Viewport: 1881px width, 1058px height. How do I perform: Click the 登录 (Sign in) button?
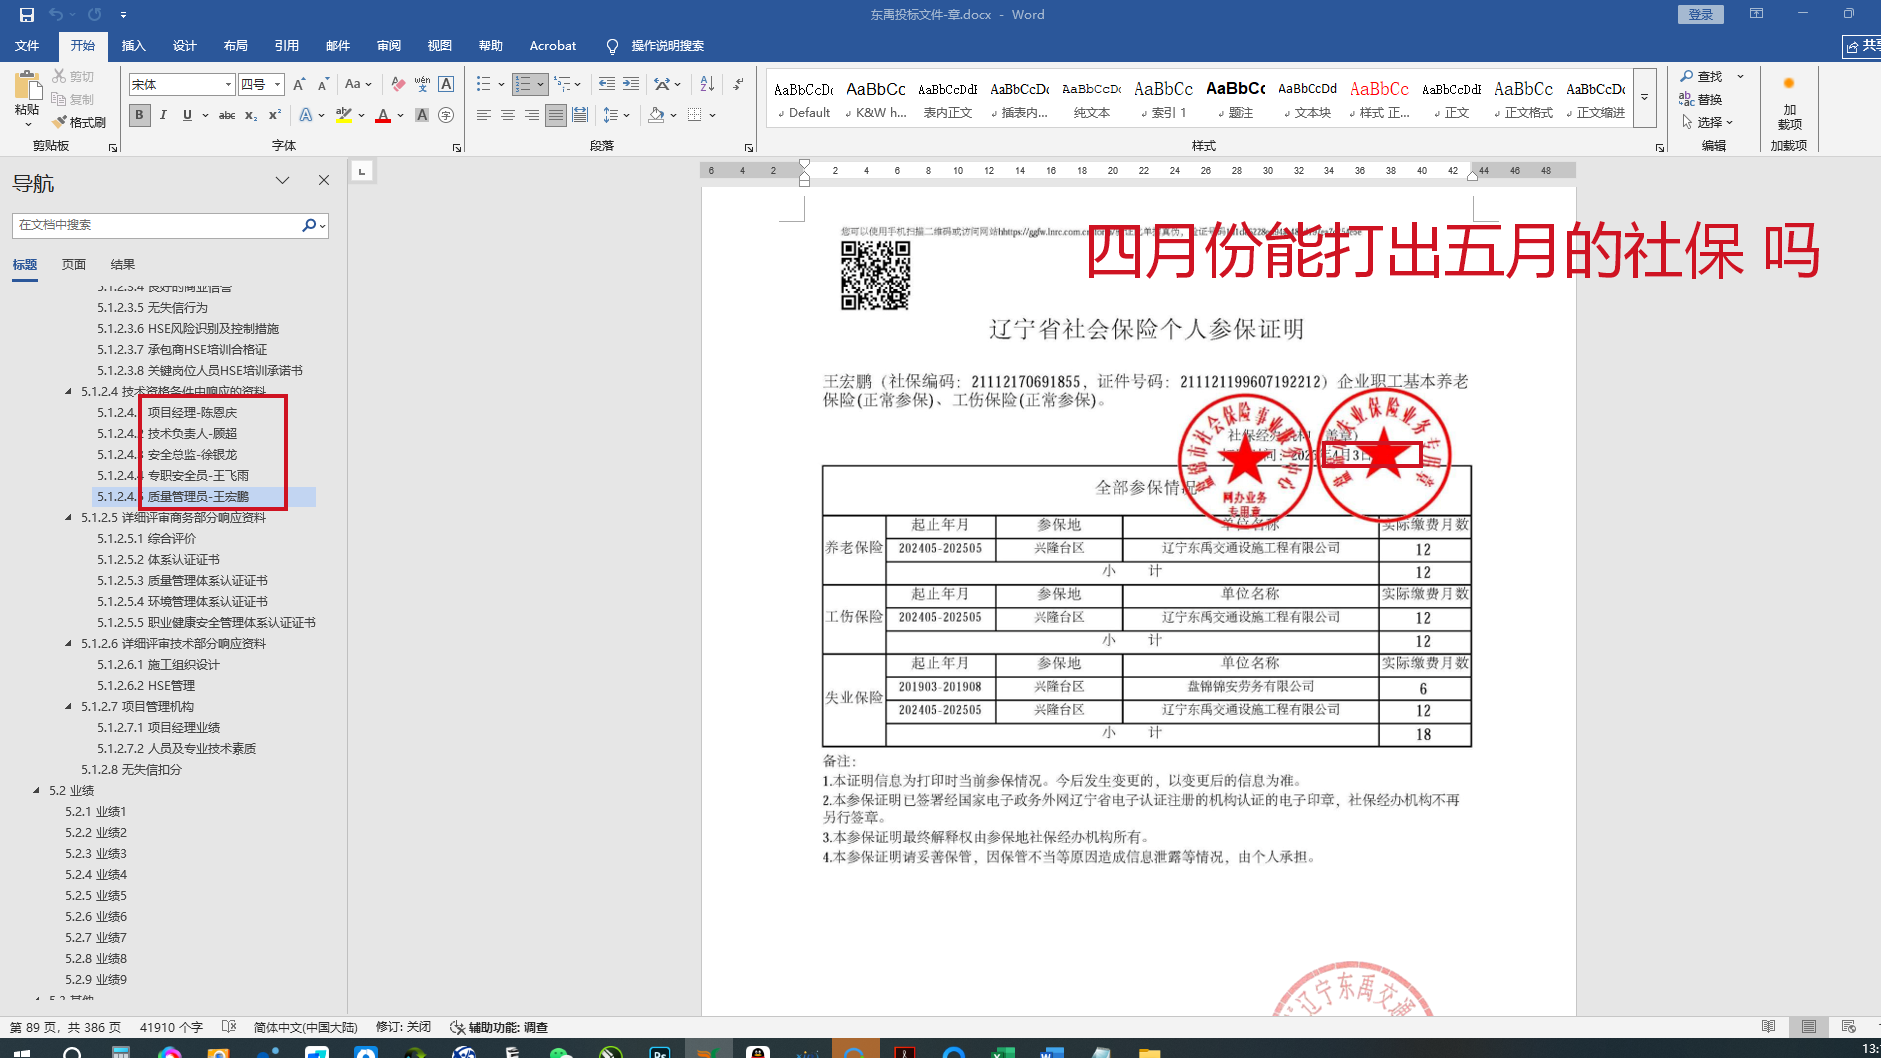(x=1701, y=14)
